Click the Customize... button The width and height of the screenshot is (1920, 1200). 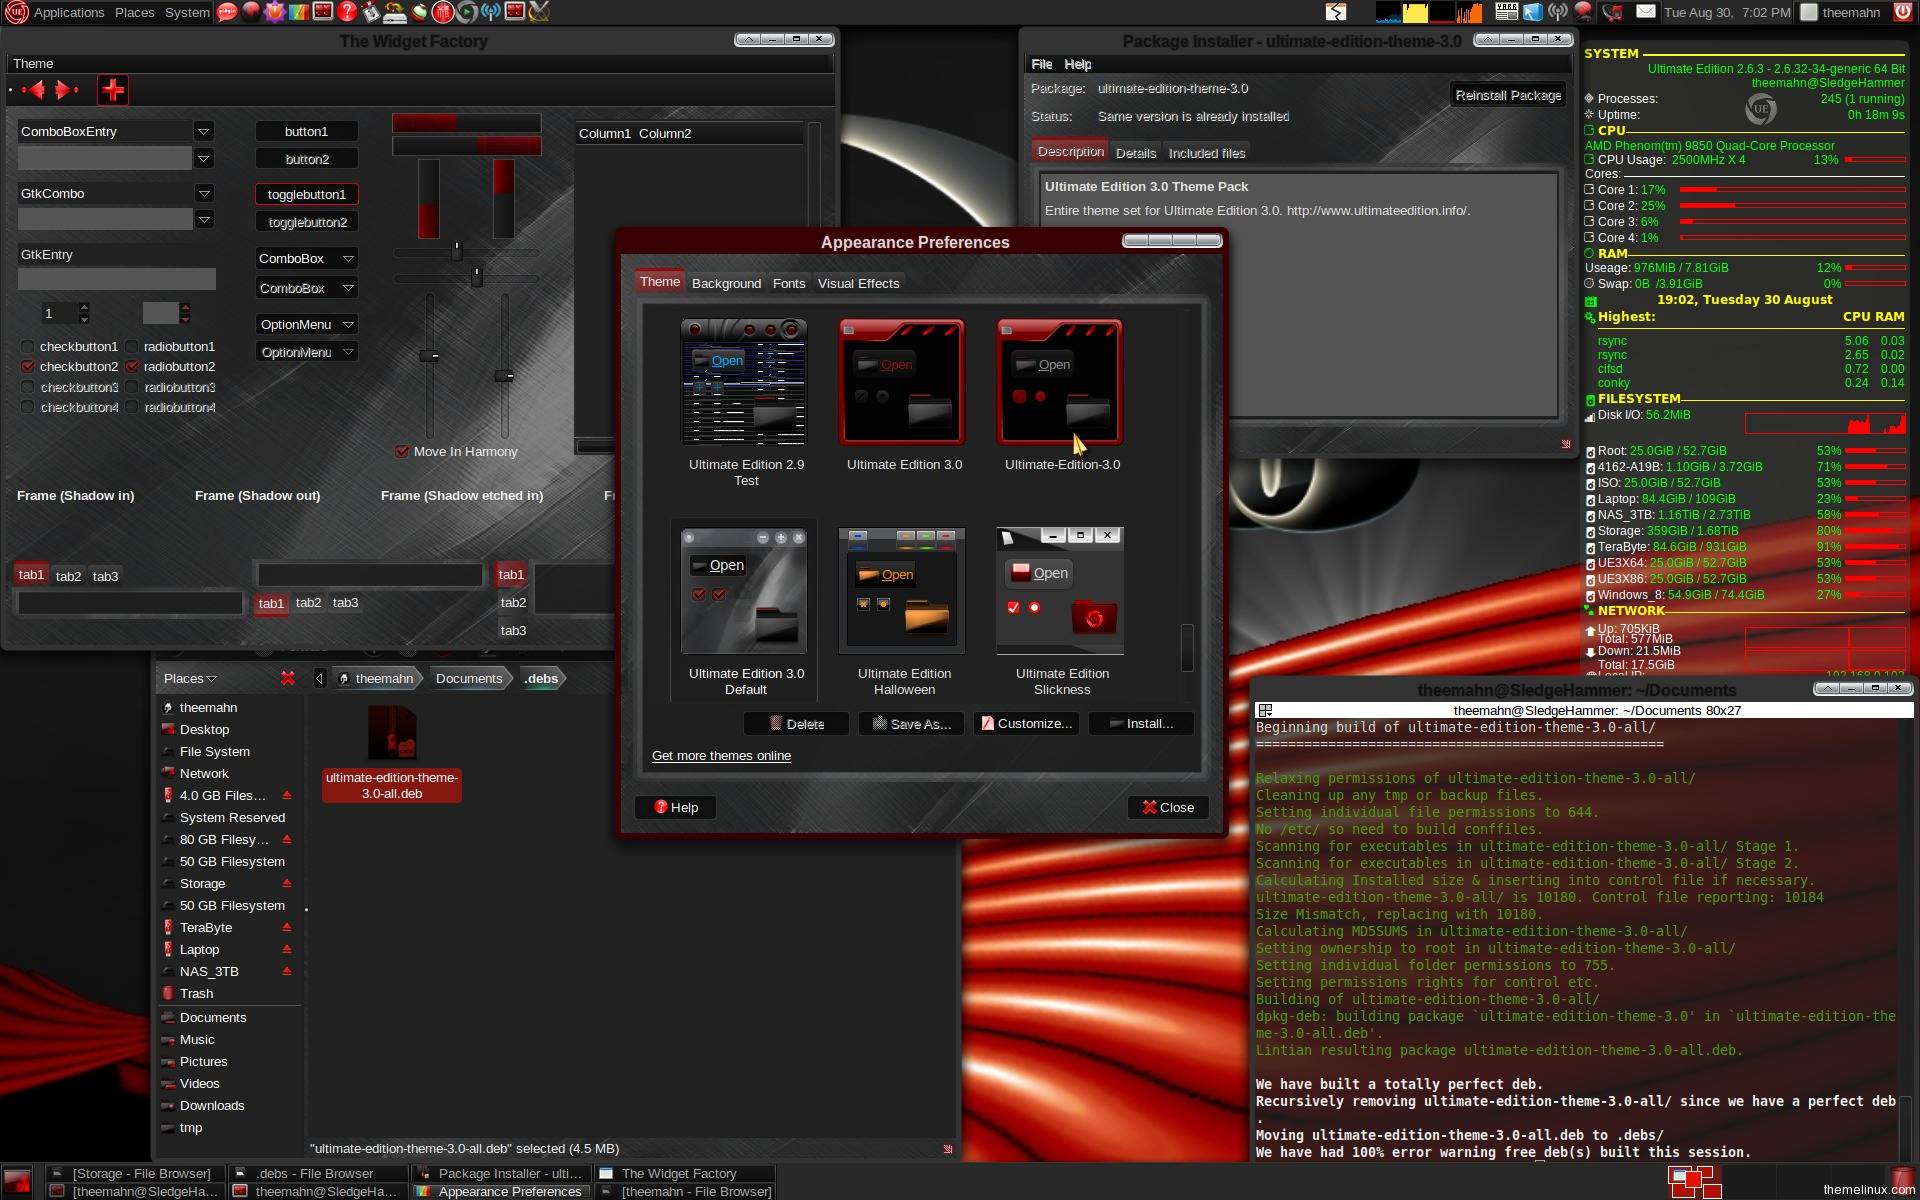1026,723
